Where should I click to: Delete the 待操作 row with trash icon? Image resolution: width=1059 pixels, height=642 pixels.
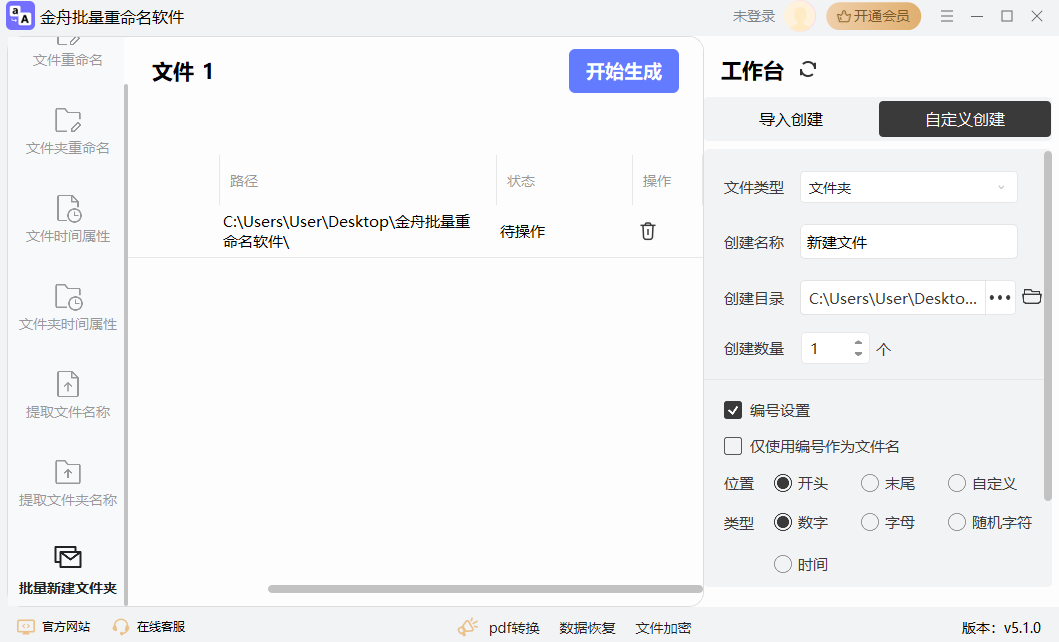648,231
